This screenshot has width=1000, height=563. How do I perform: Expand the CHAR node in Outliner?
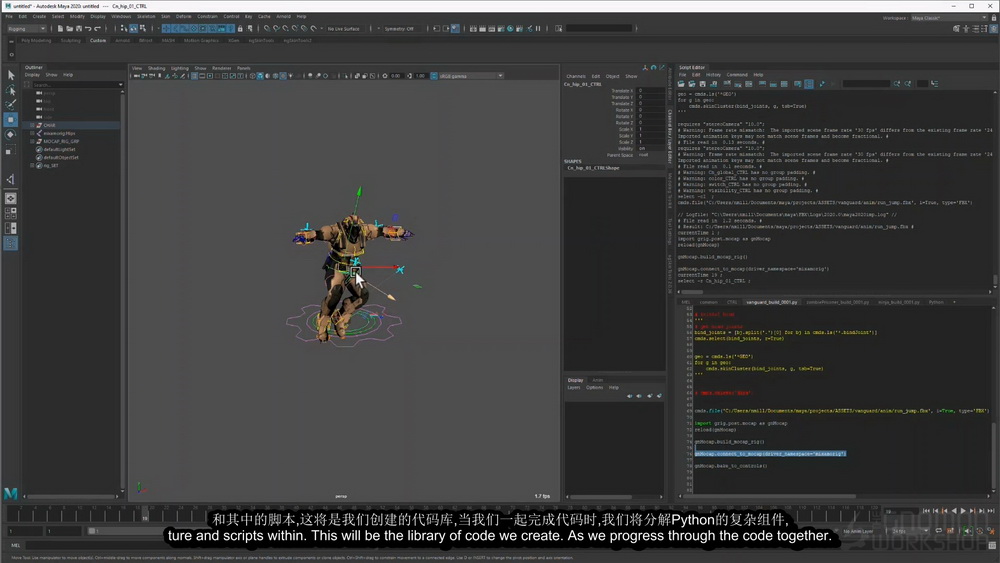[32, 126]
